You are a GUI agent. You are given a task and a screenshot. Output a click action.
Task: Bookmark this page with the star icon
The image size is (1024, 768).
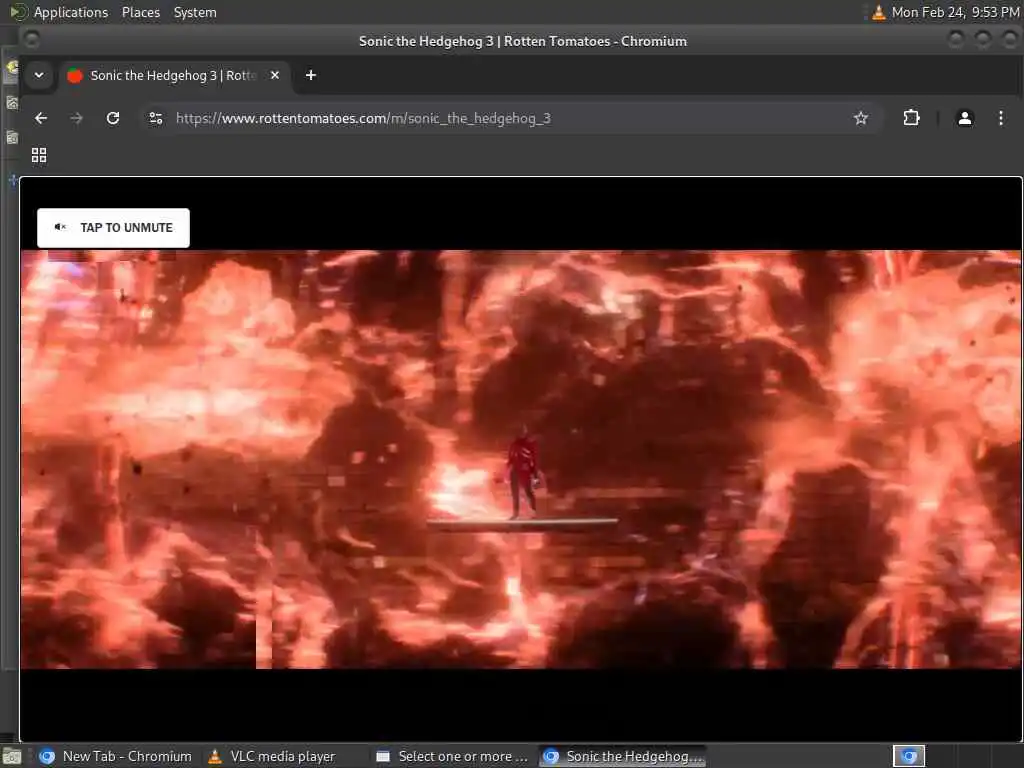click(x=861, y=118)
